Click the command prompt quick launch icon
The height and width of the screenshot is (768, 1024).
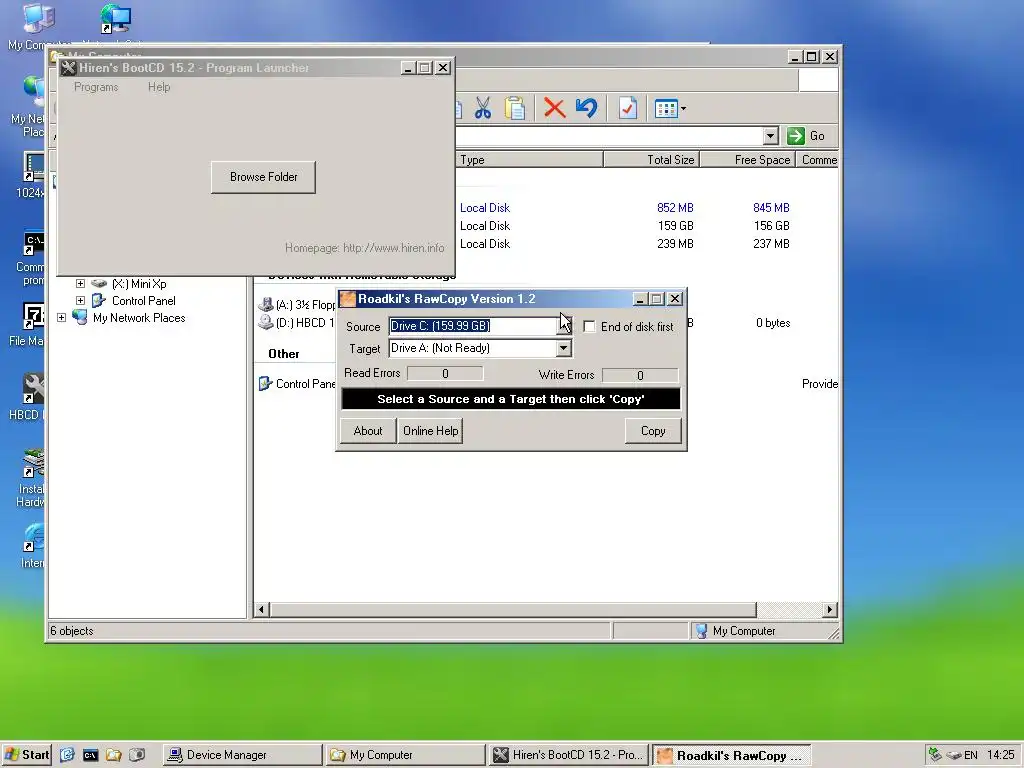(90, 755)
